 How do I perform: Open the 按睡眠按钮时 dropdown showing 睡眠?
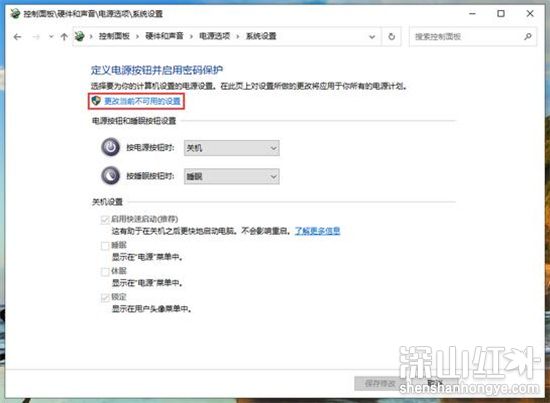pos(232,176)
